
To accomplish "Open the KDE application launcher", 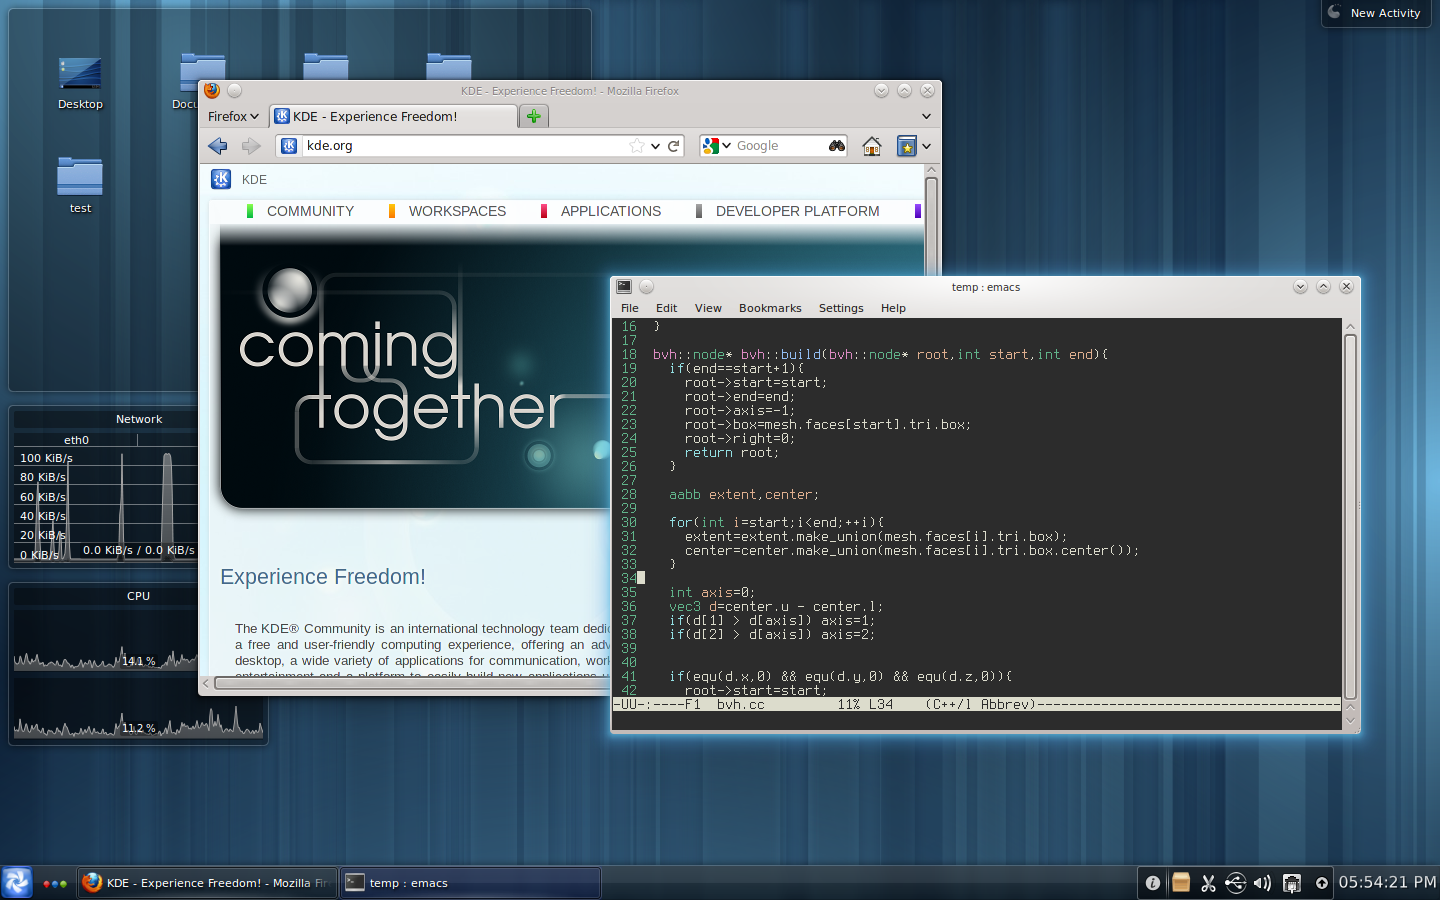I will point(17,882).
